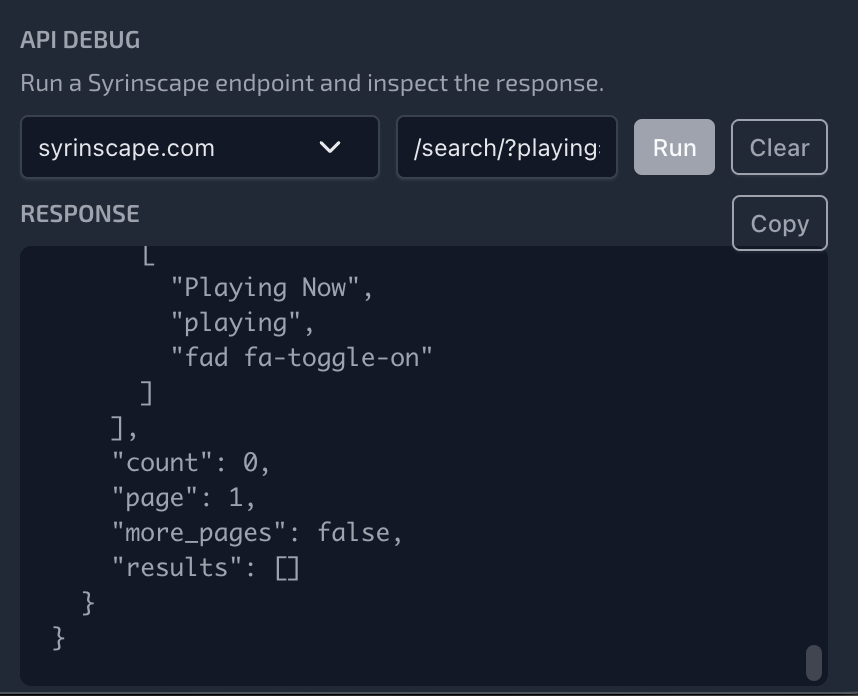
Task: Copy the response with the Copy button
Action: click(x=779, y=223)
